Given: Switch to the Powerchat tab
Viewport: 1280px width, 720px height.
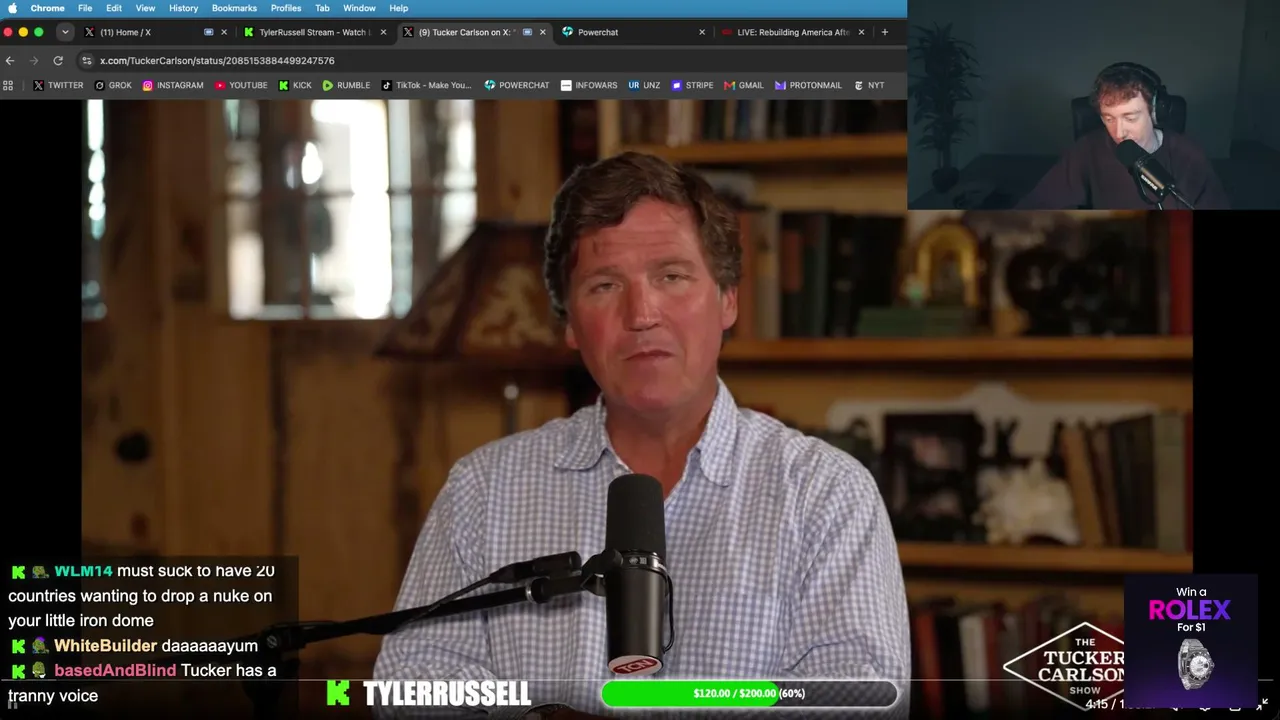Looking at the screenshot, I should coord(632,32).
